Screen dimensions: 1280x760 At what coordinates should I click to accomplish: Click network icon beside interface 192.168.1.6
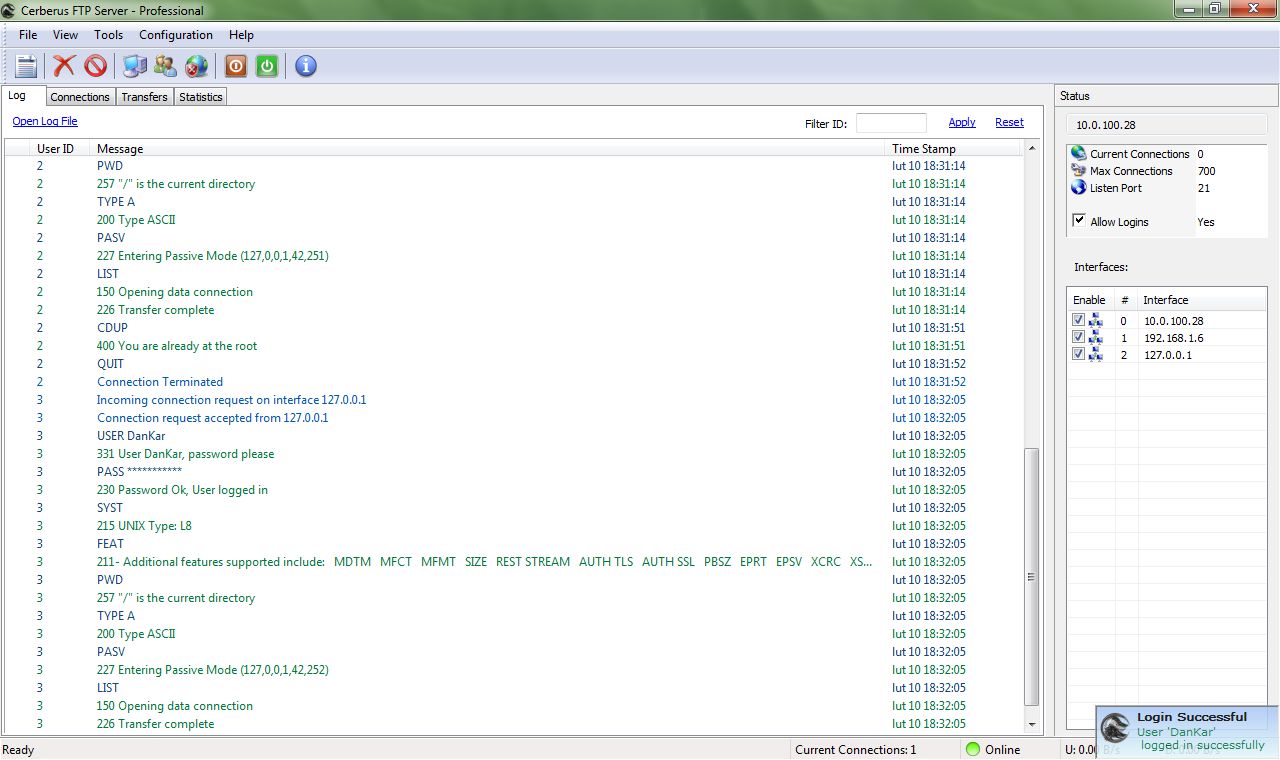(x=1095, y=338)
